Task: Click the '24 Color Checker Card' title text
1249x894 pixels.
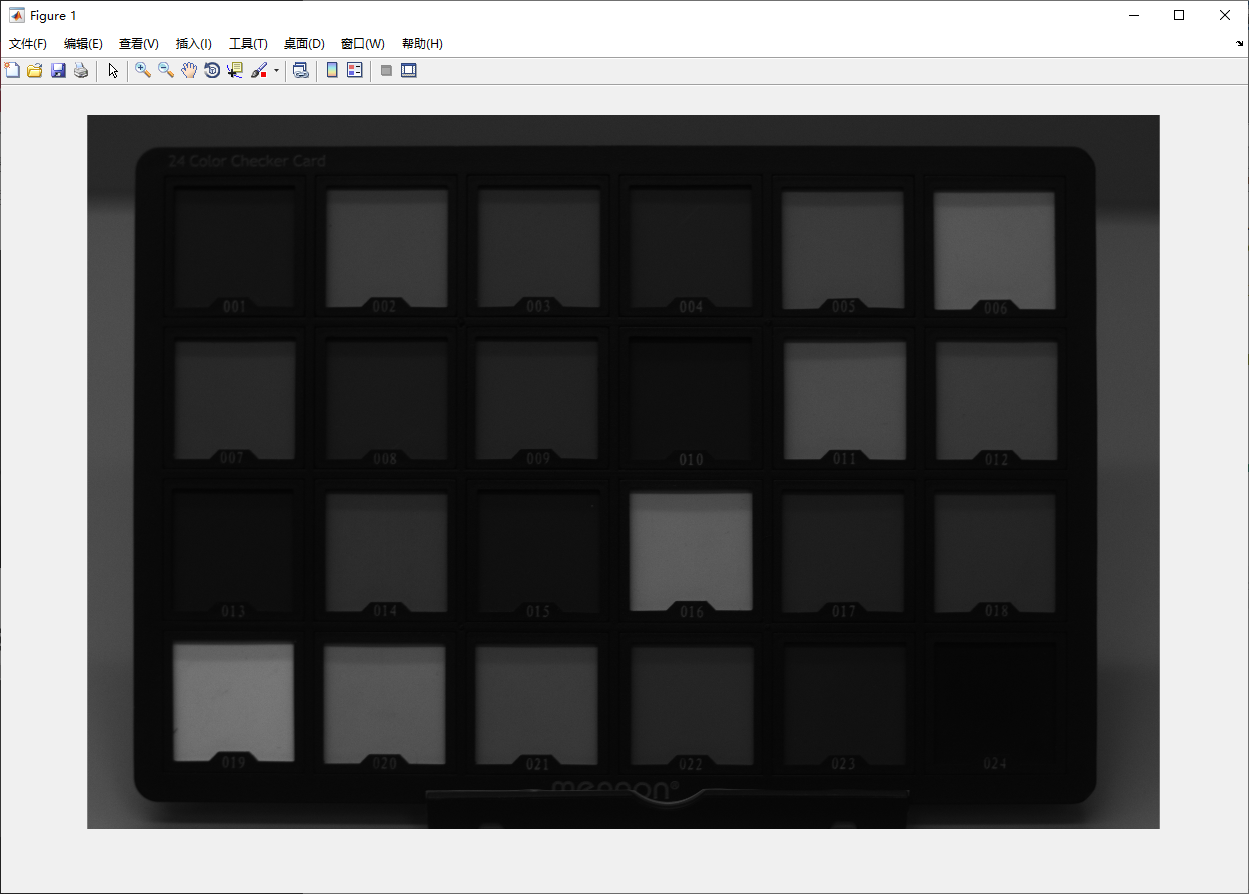Action: 247,161
